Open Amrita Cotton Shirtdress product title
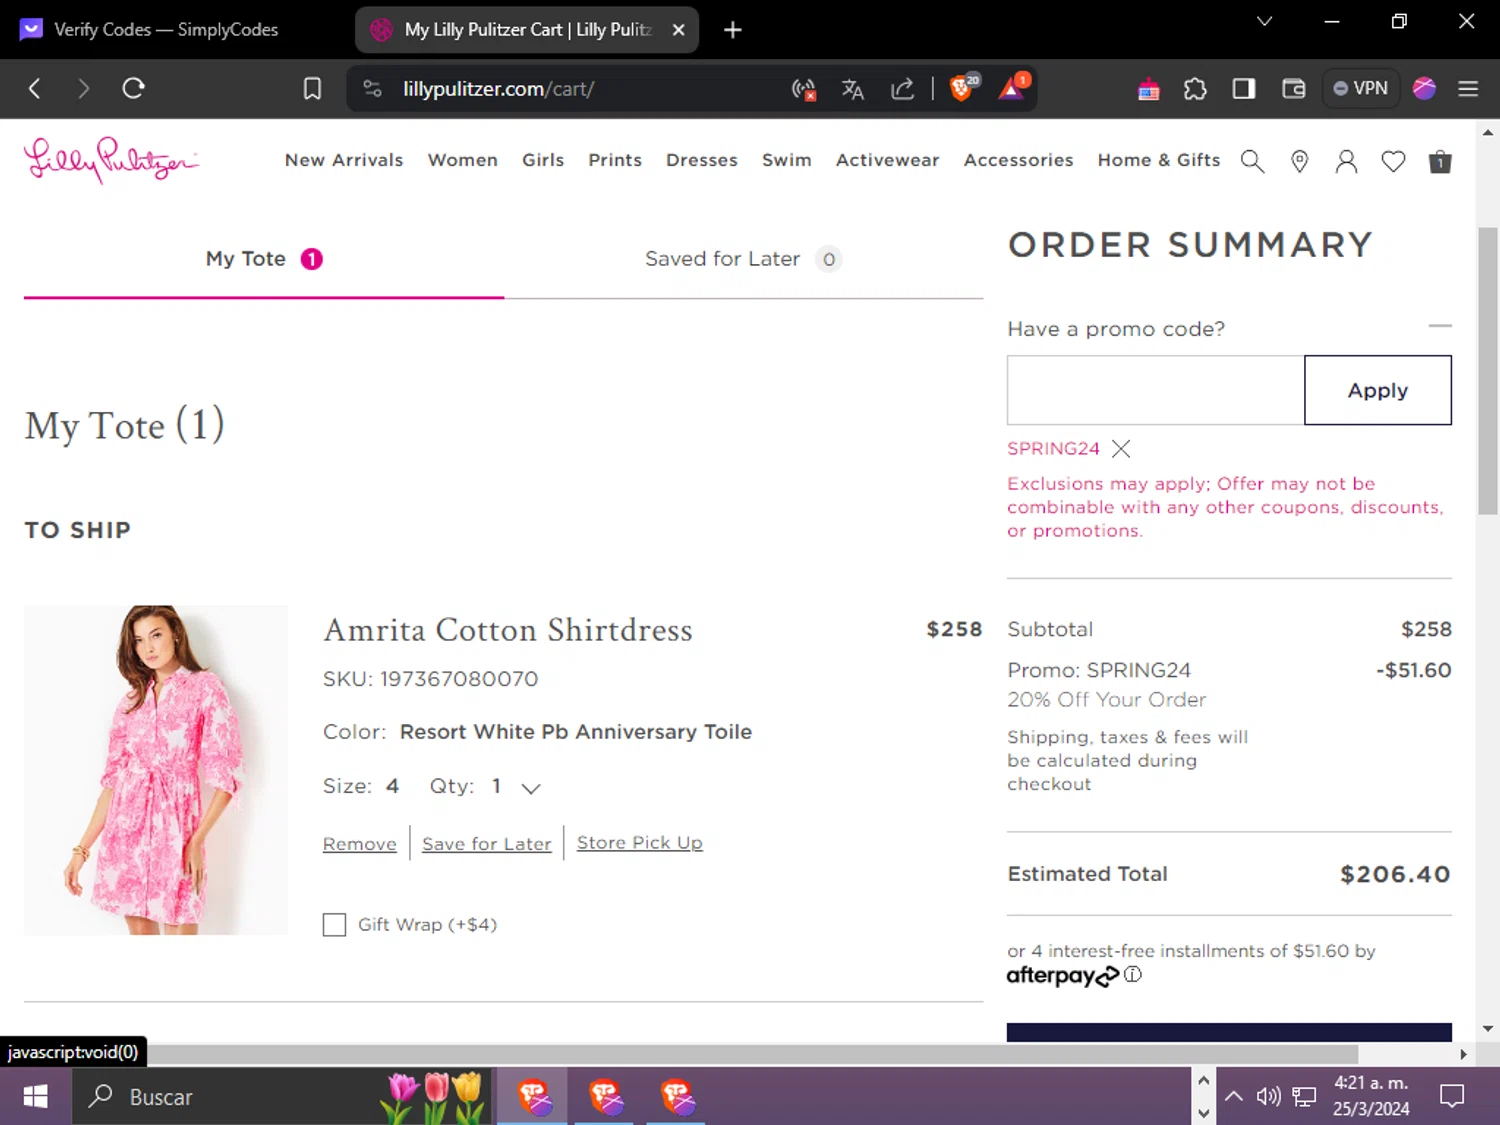This screenshot has height=1125, width=1500. (508, 630)
